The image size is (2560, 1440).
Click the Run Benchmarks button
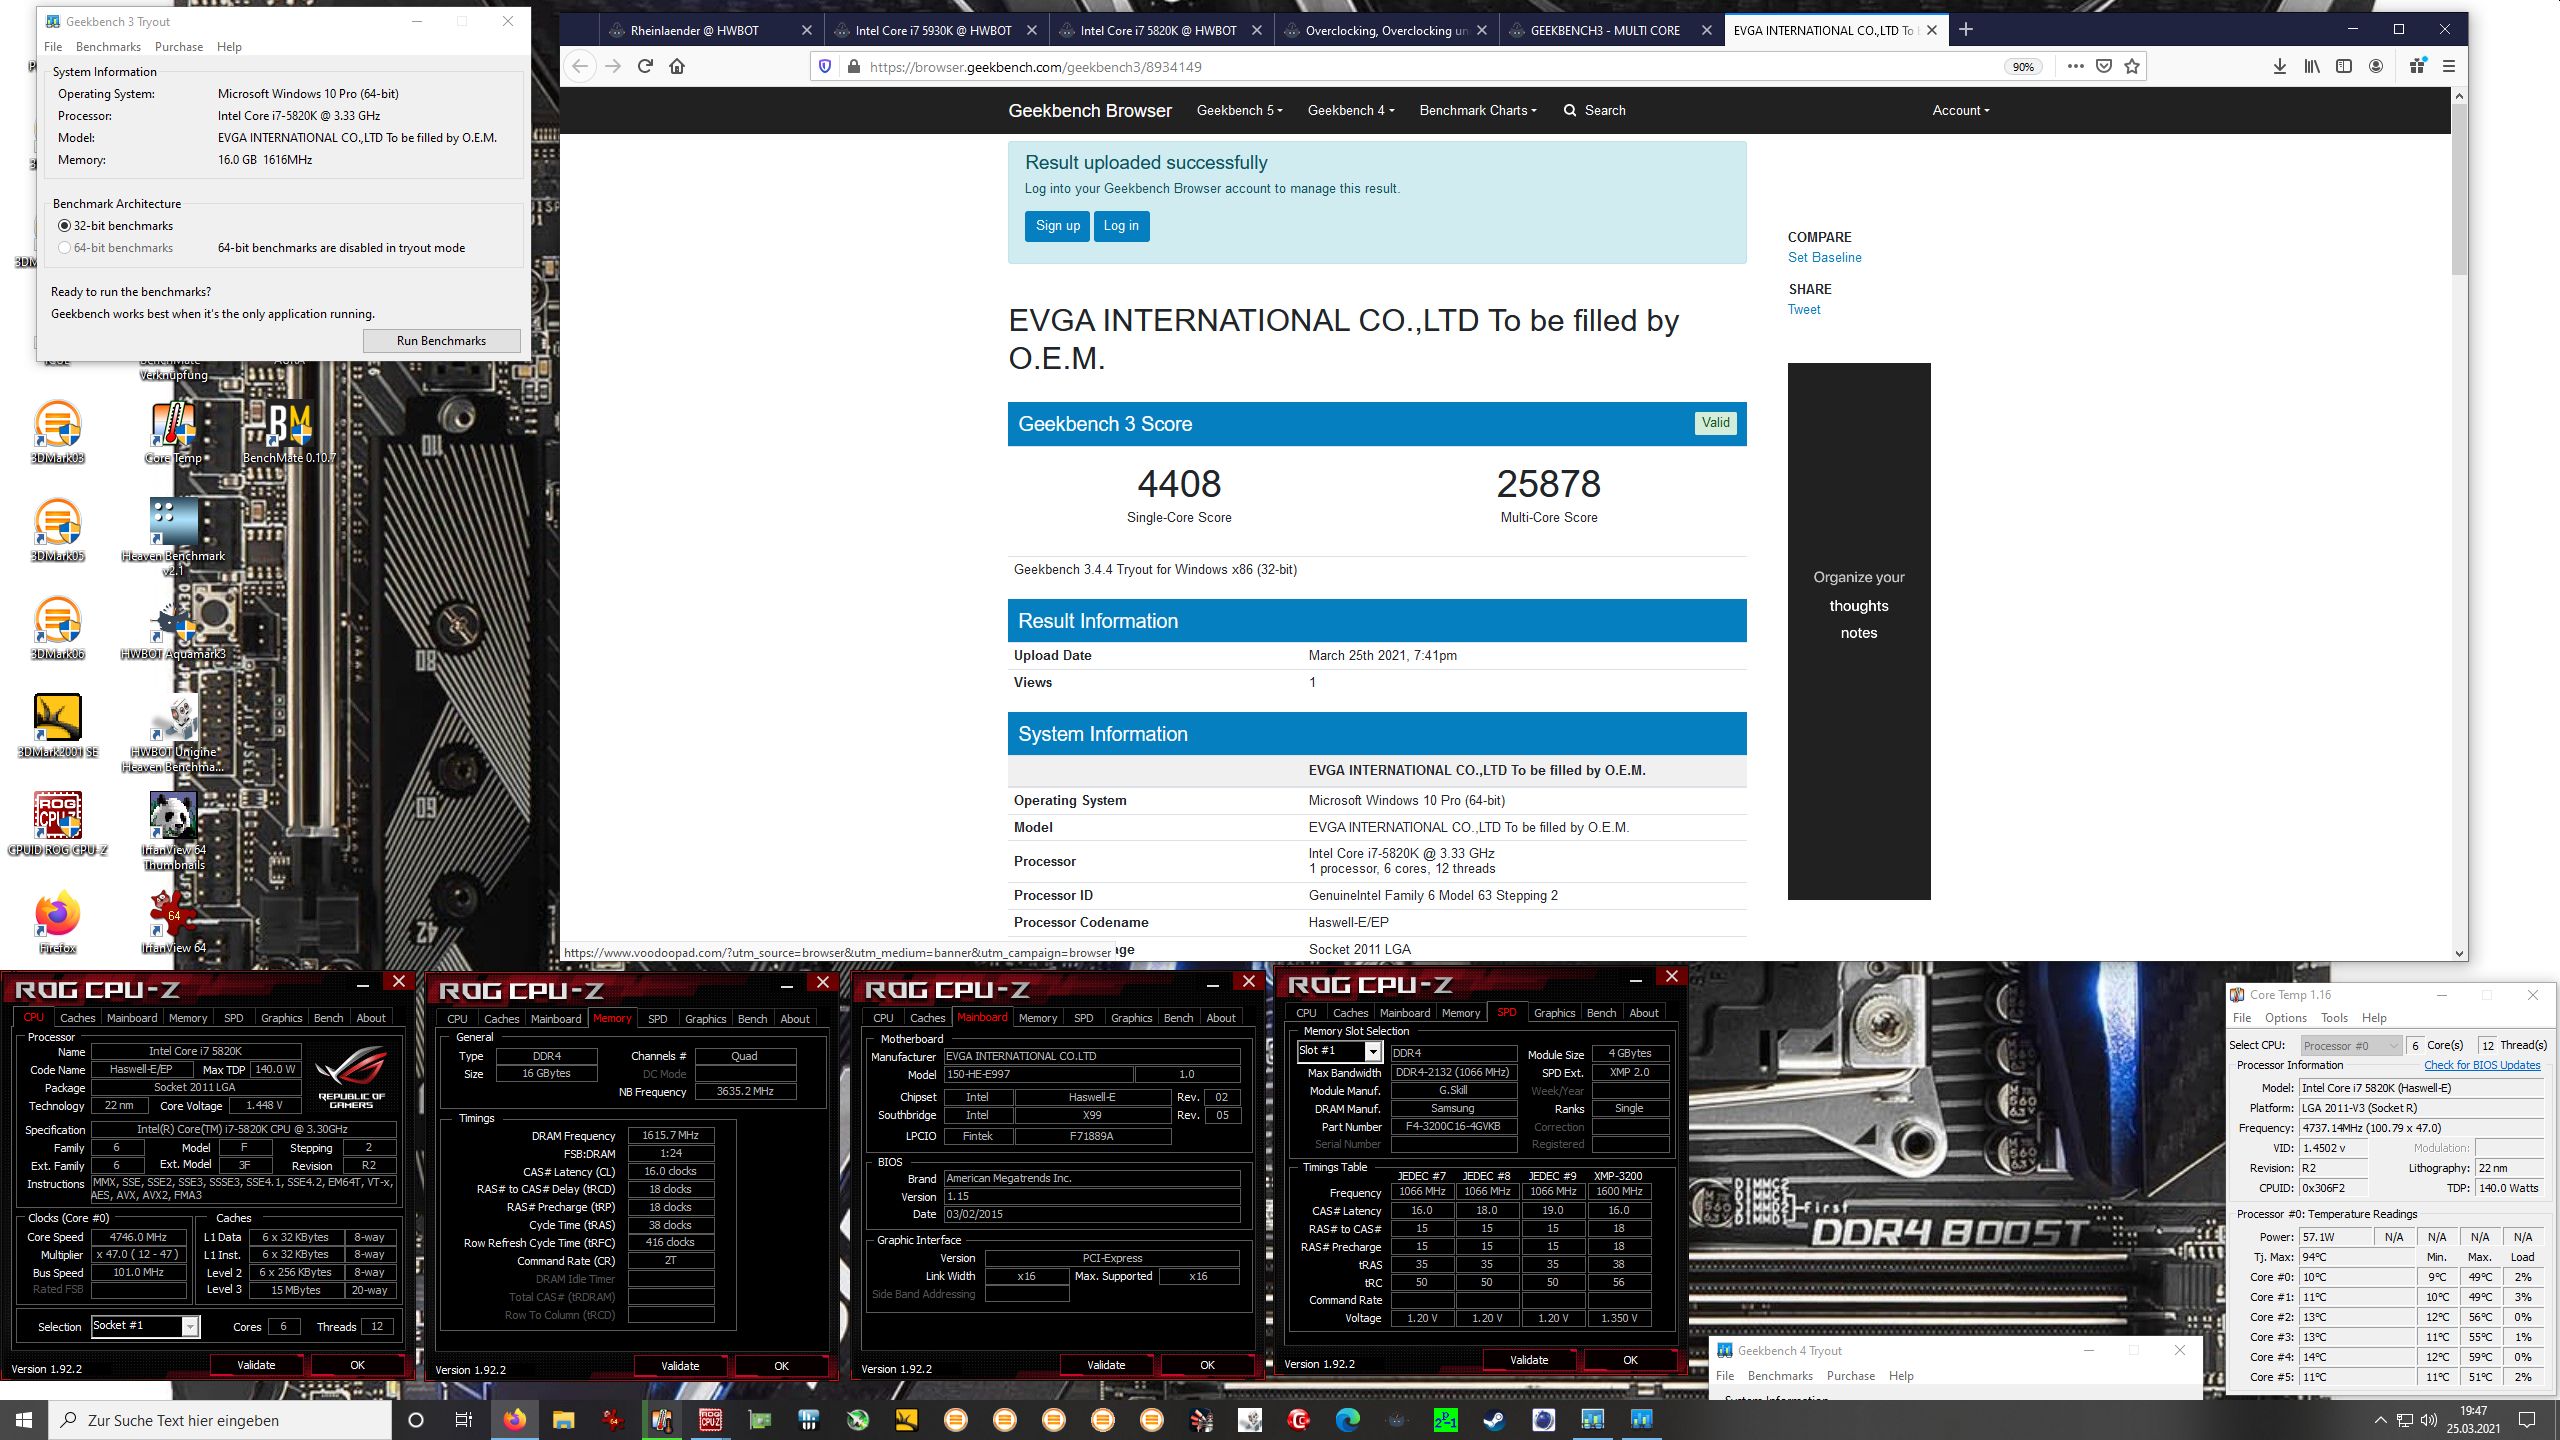441,341
